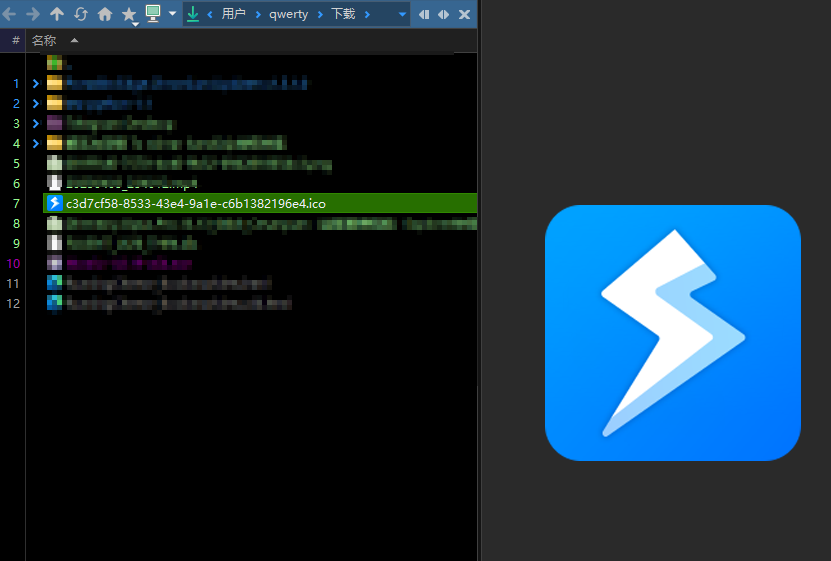Click the green download folder icon

(193, 14)
